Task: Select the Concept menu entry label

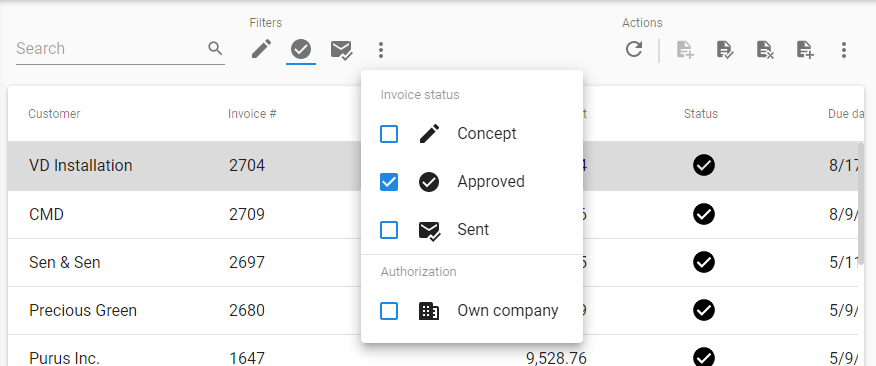Action: coord(487,134)
